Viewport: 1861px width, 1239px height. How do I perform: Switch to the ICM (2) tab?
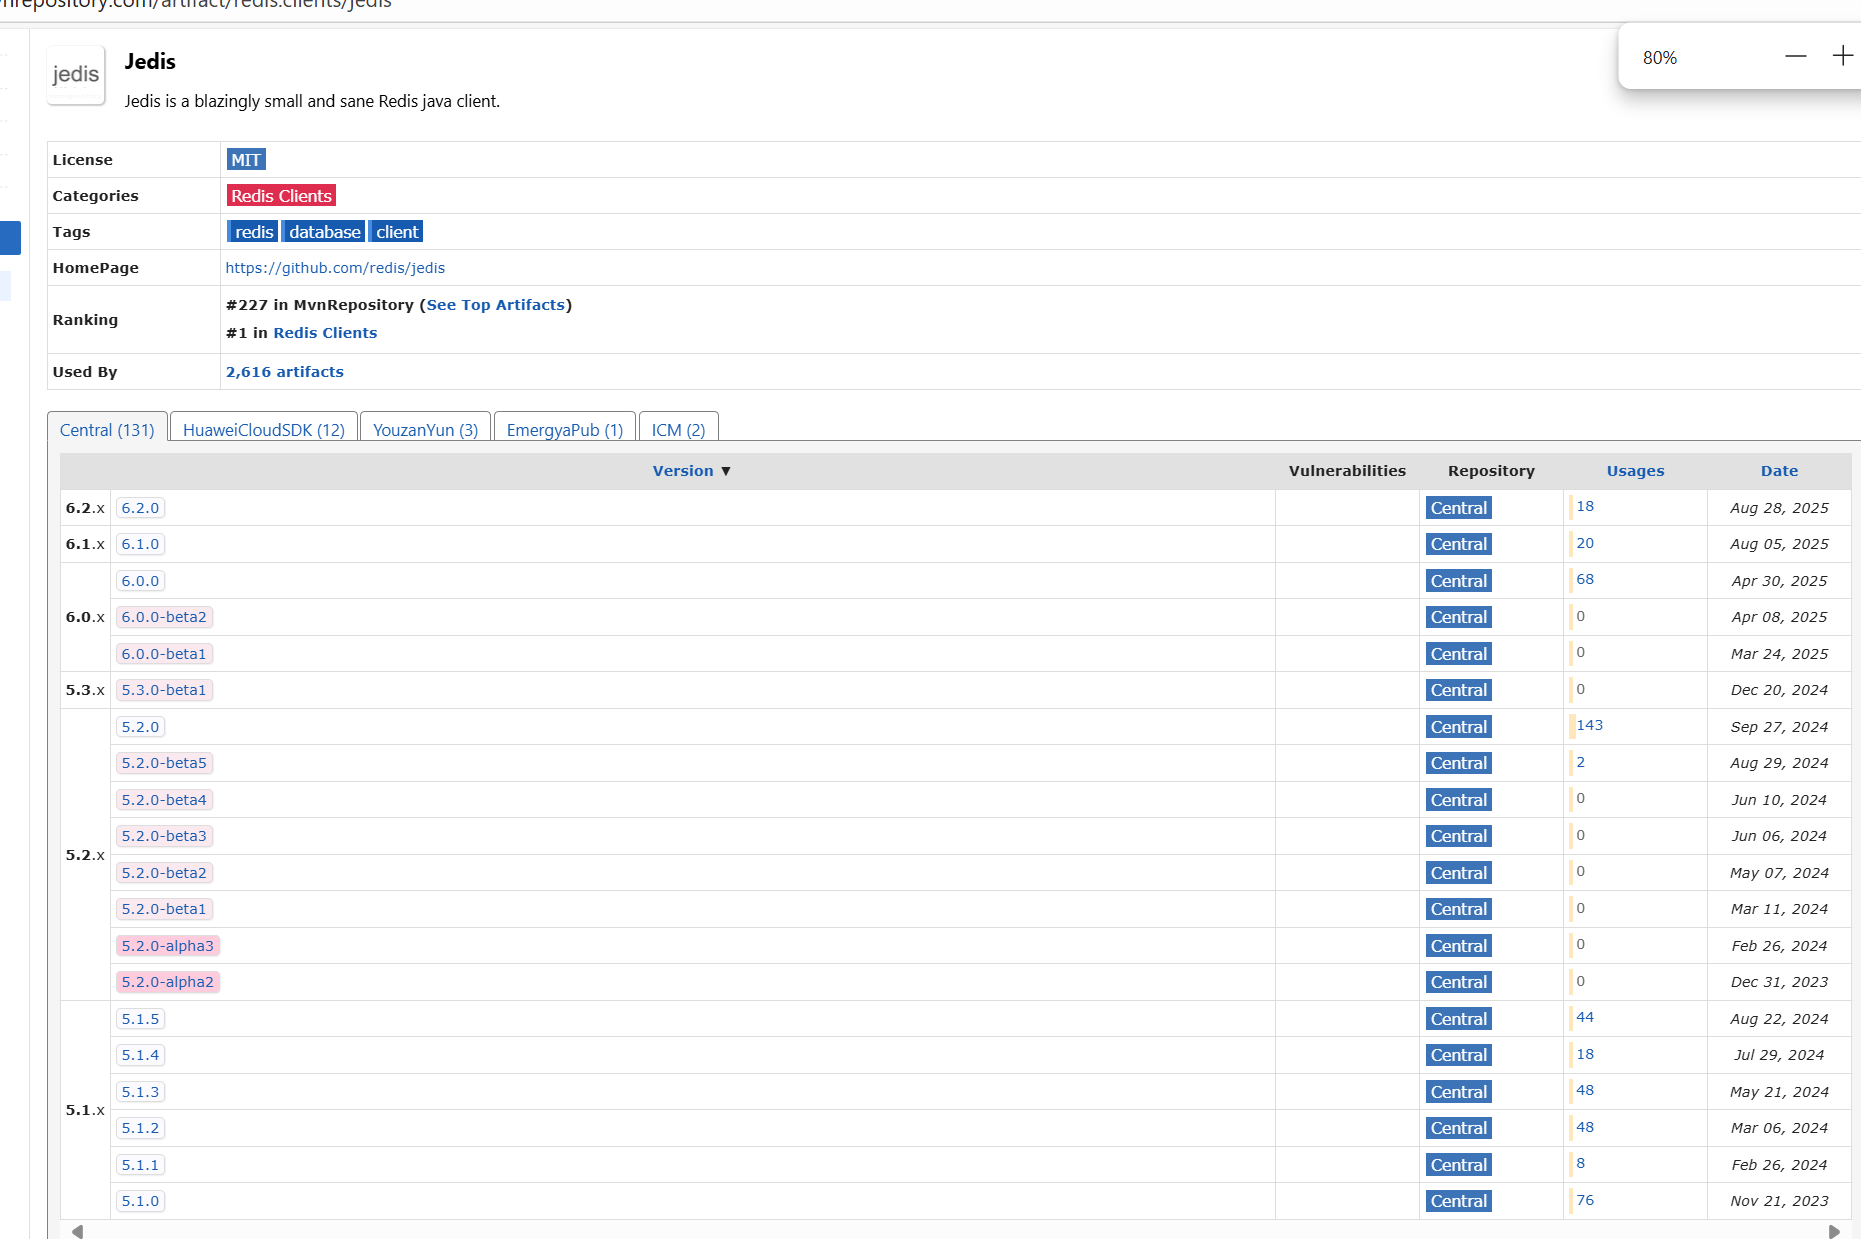[678, 429]
